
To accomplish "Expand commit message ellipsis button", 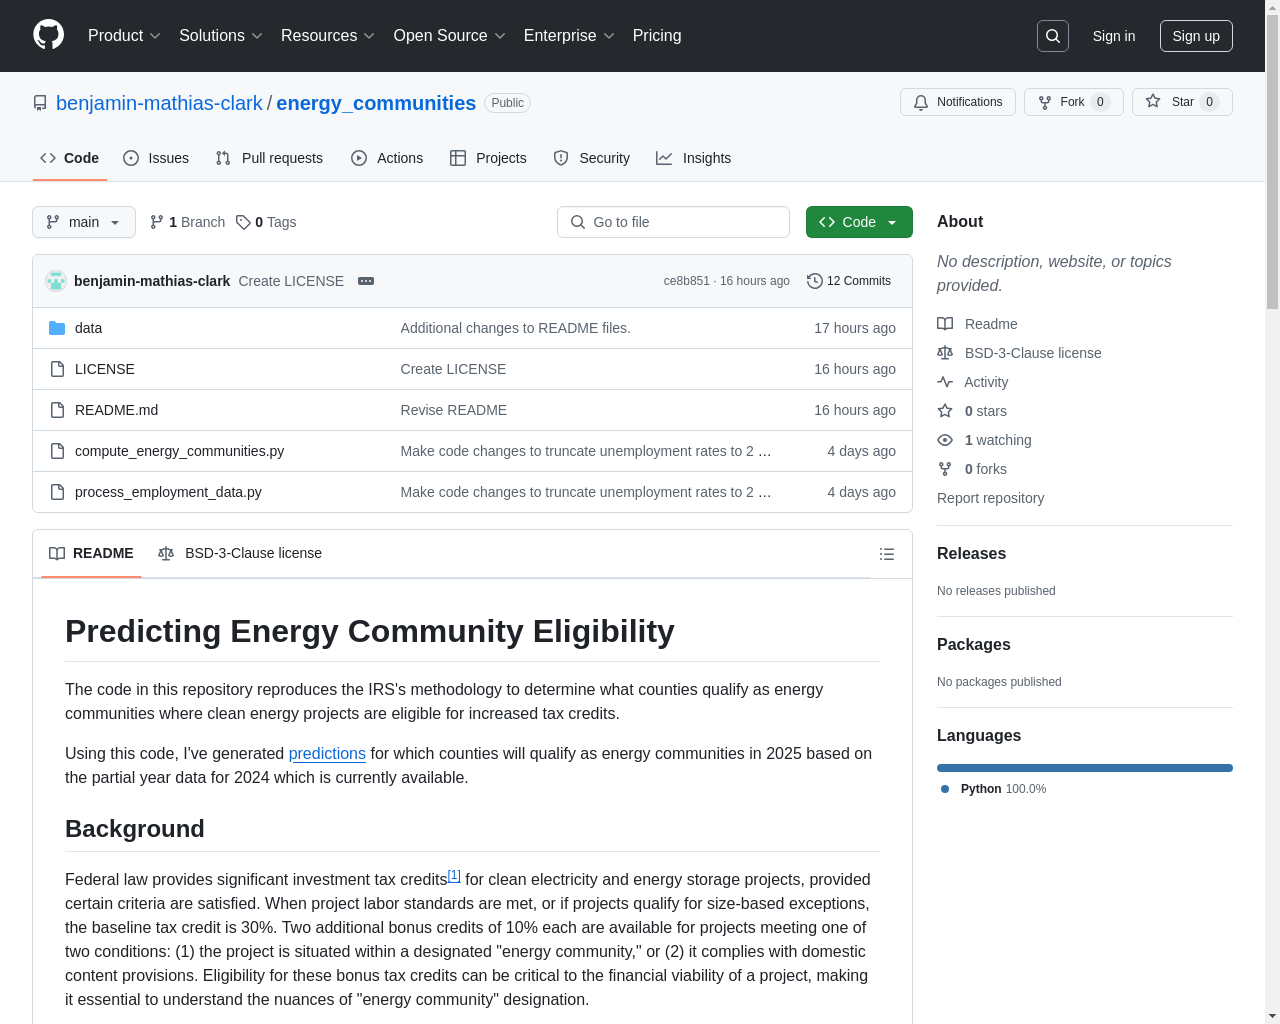I will coord(366,281).
